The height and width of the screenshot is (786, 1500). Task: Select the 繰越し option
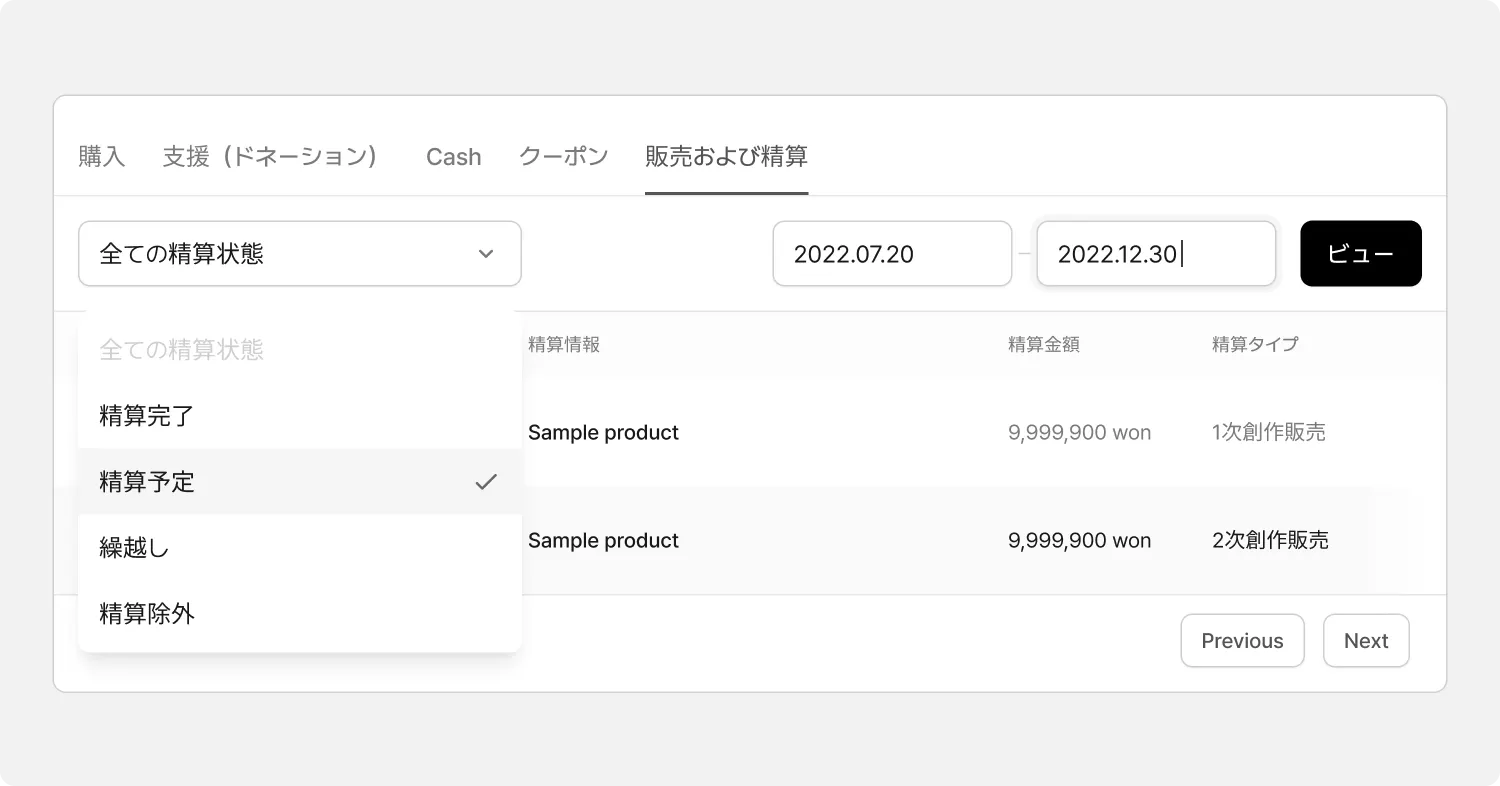[134, 548]
